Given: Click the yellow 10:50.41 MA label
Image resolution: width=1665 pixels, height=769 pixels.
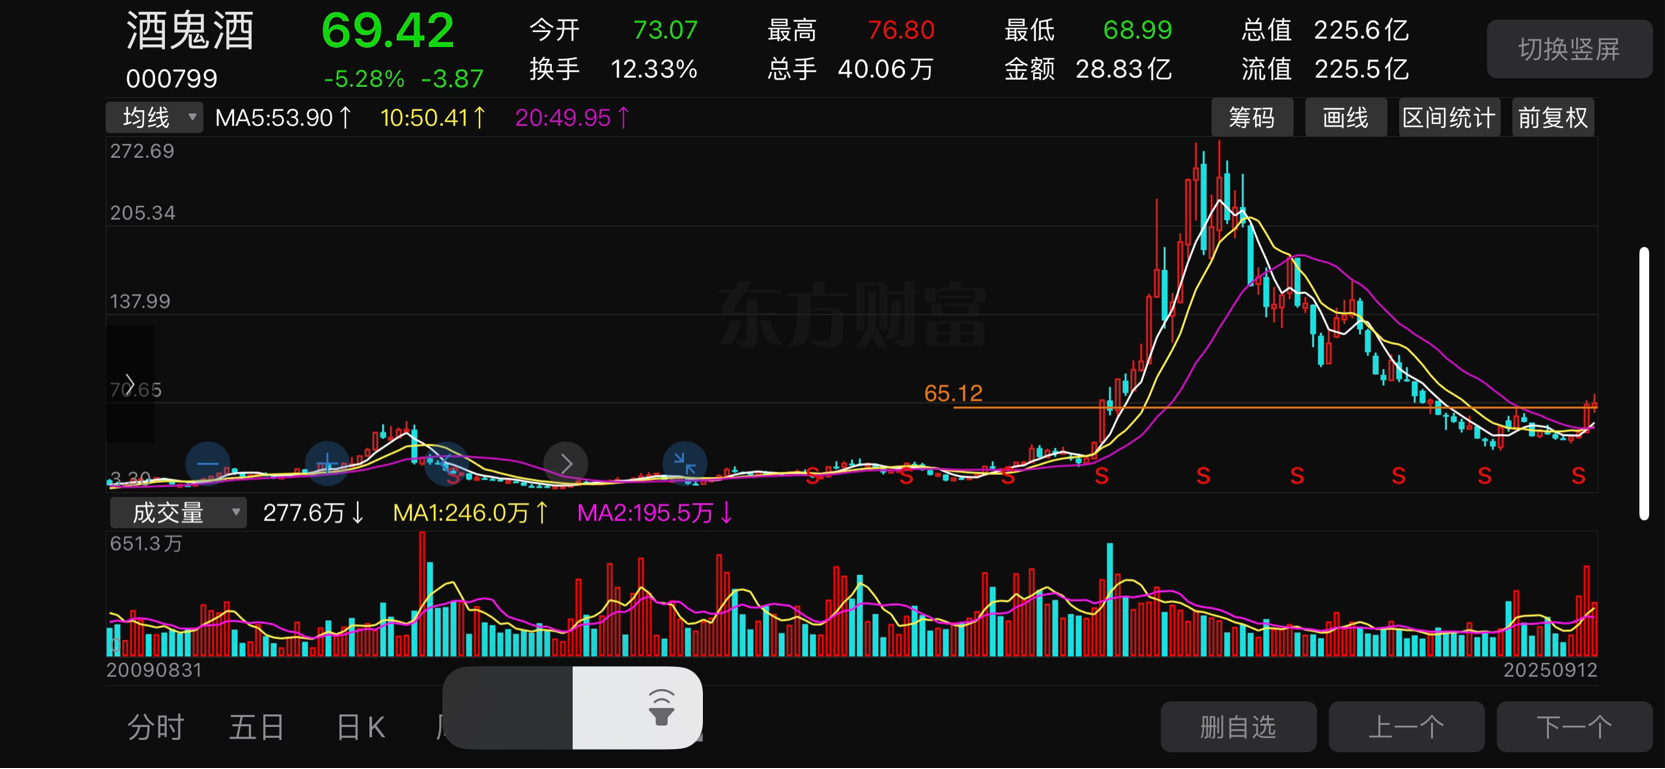Looking at the screenshot, I should [x=433, y=118].
